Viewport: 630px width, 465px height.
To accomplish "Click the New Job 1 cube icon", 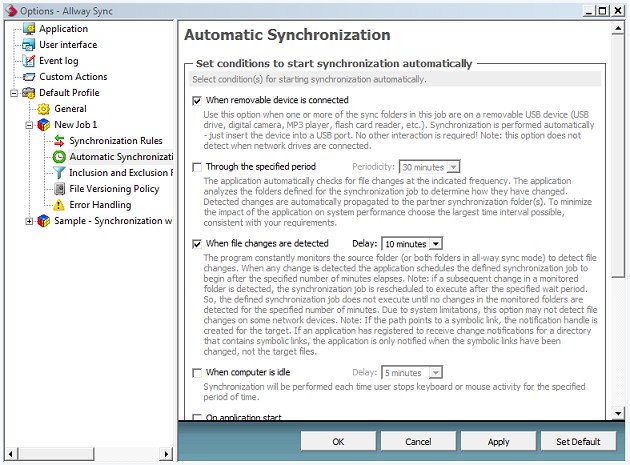I will [x=43, y=125].
